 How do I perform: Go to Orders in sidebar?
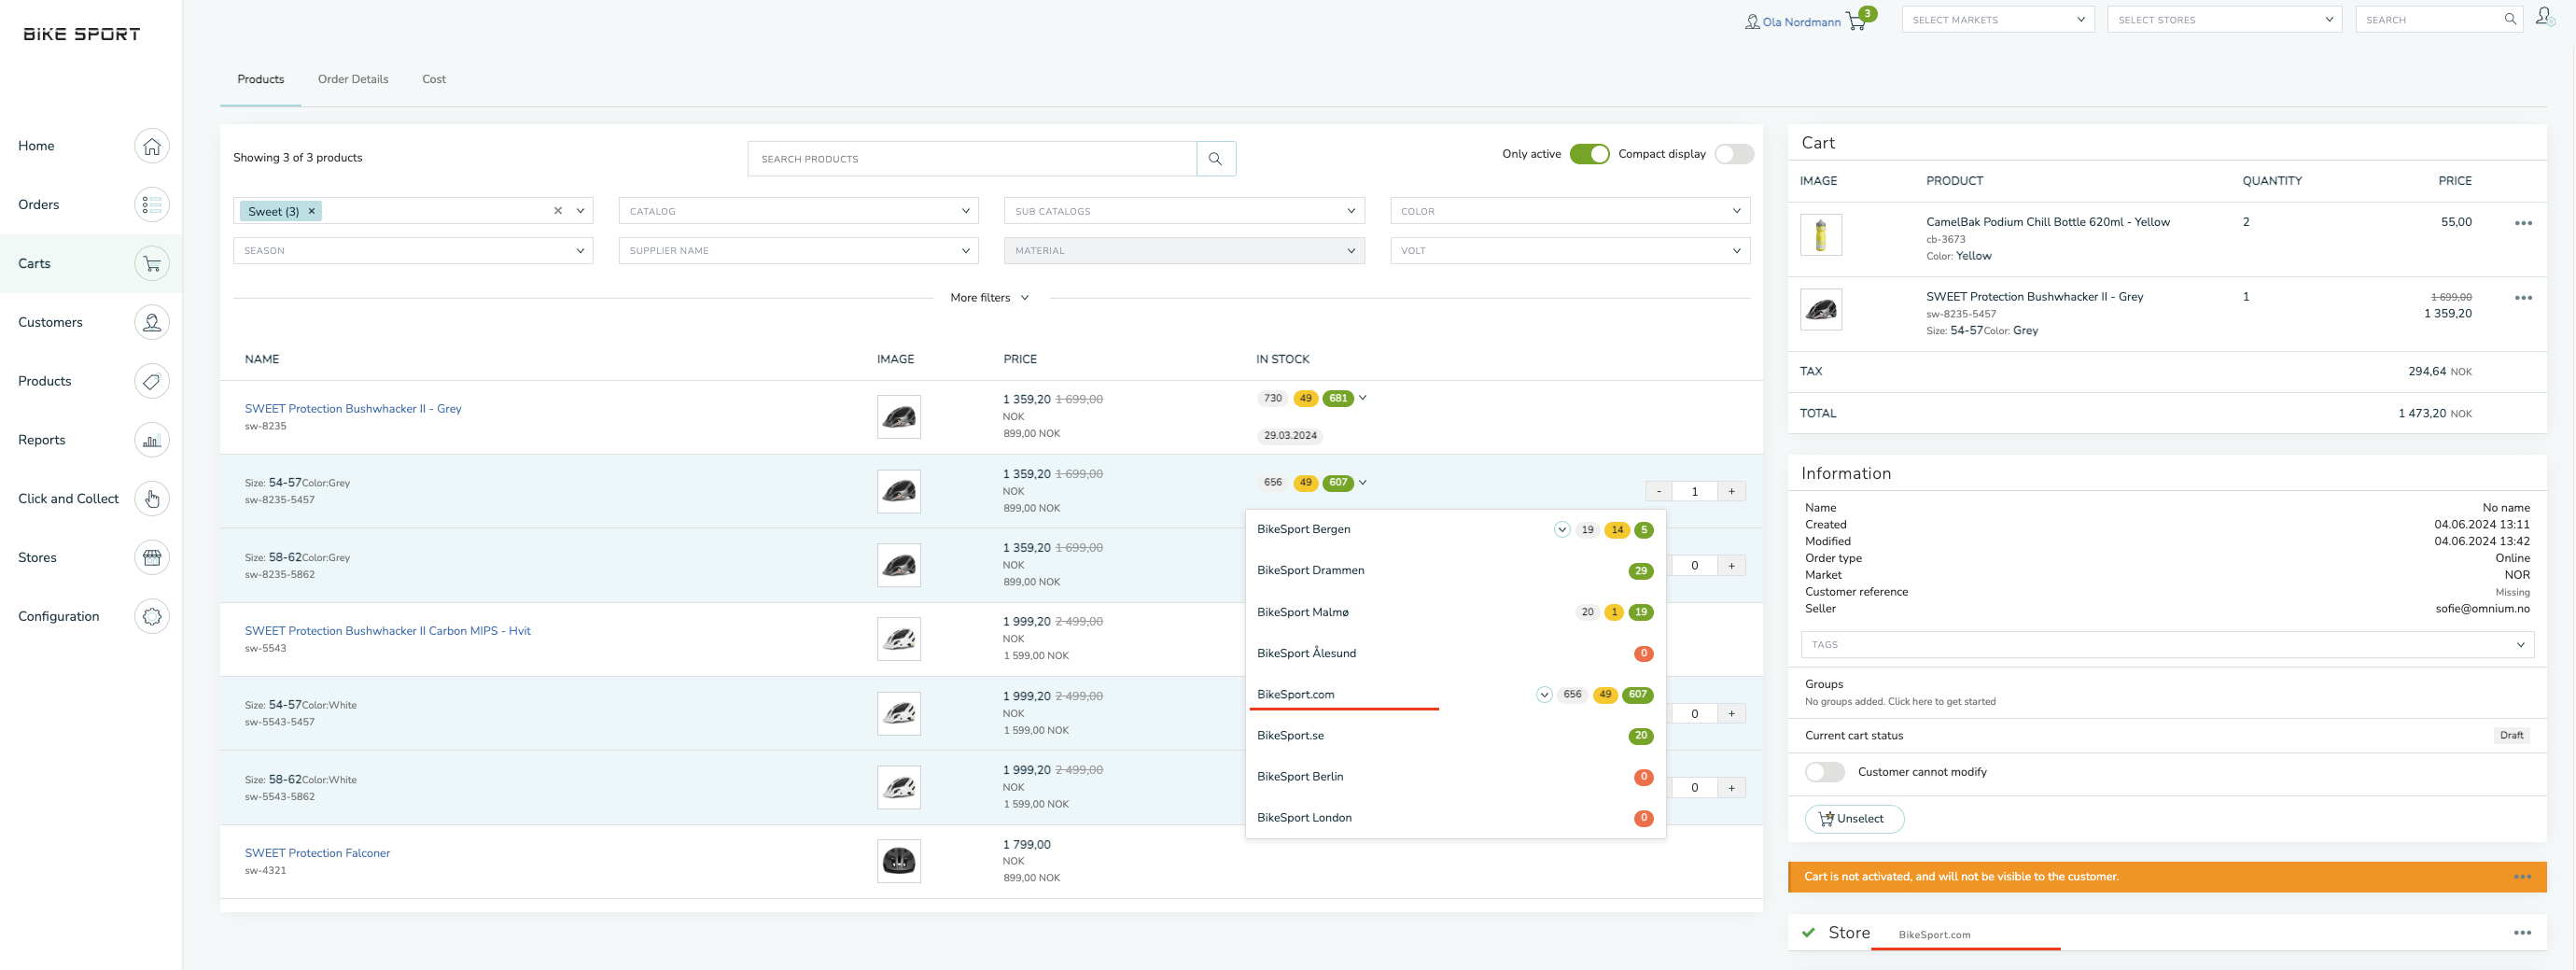(38, 205)
